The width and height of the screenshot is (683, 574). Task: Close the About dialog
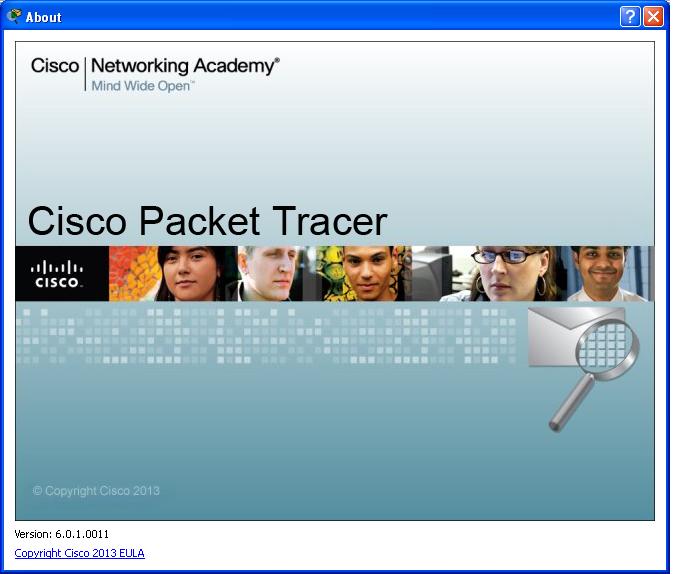click(654, 17)
